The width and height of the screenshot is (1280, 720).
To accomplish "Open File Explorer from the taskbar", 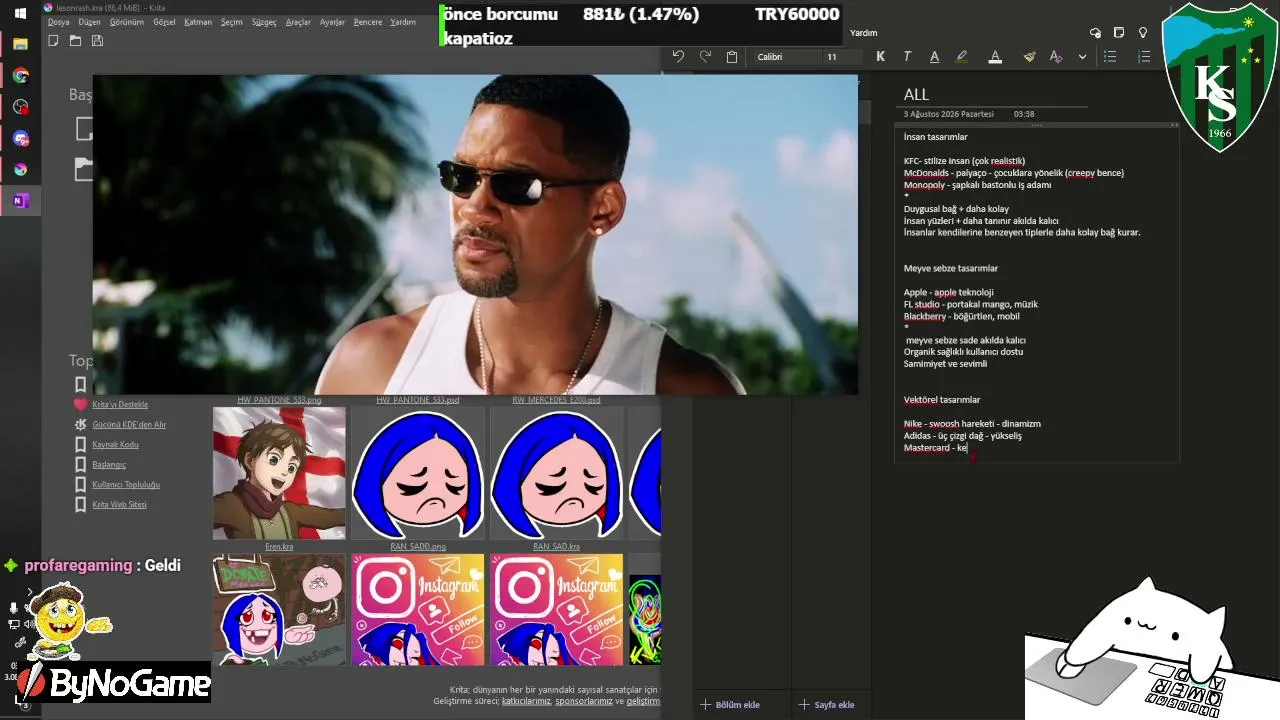I will (x=20, y=44).
